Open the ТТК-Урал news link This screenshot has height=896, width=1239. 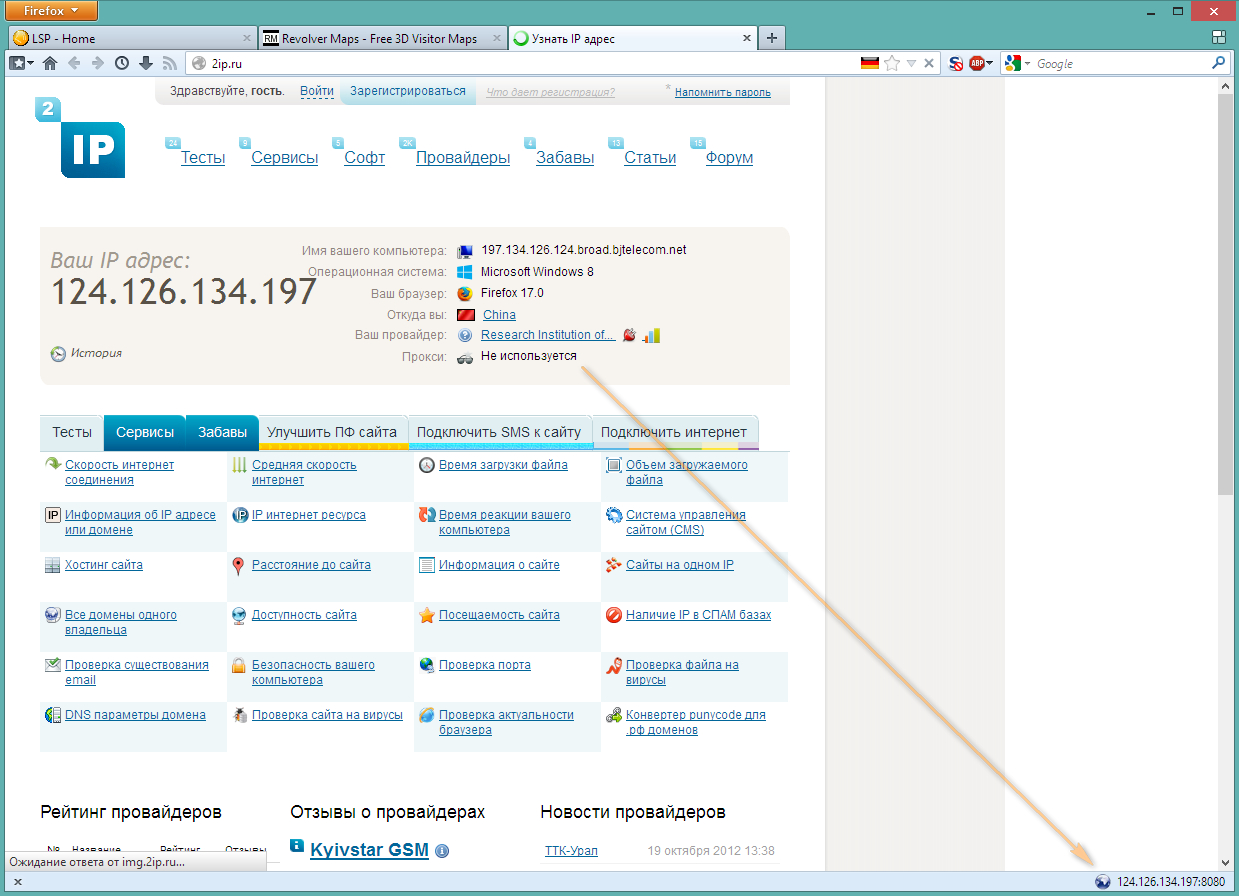coord(571,851)
